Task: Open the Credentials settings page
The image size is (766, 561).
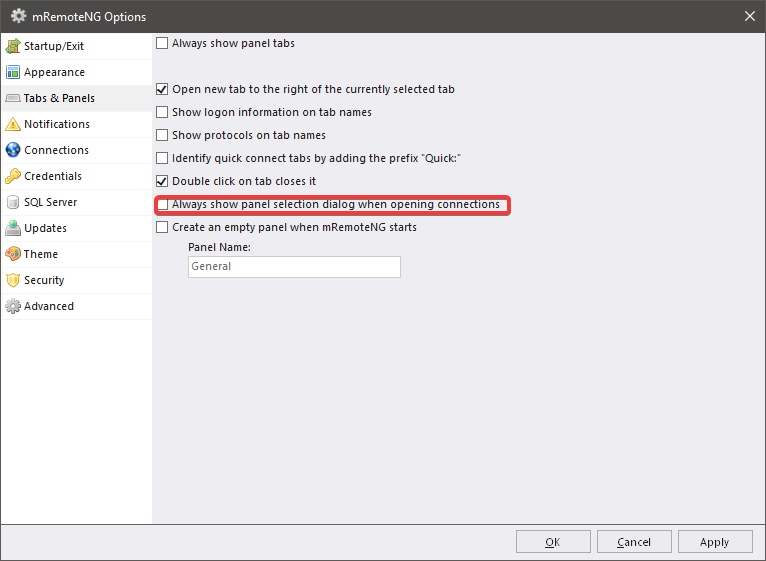Action: pyautogui.click(x=77, y=176)
